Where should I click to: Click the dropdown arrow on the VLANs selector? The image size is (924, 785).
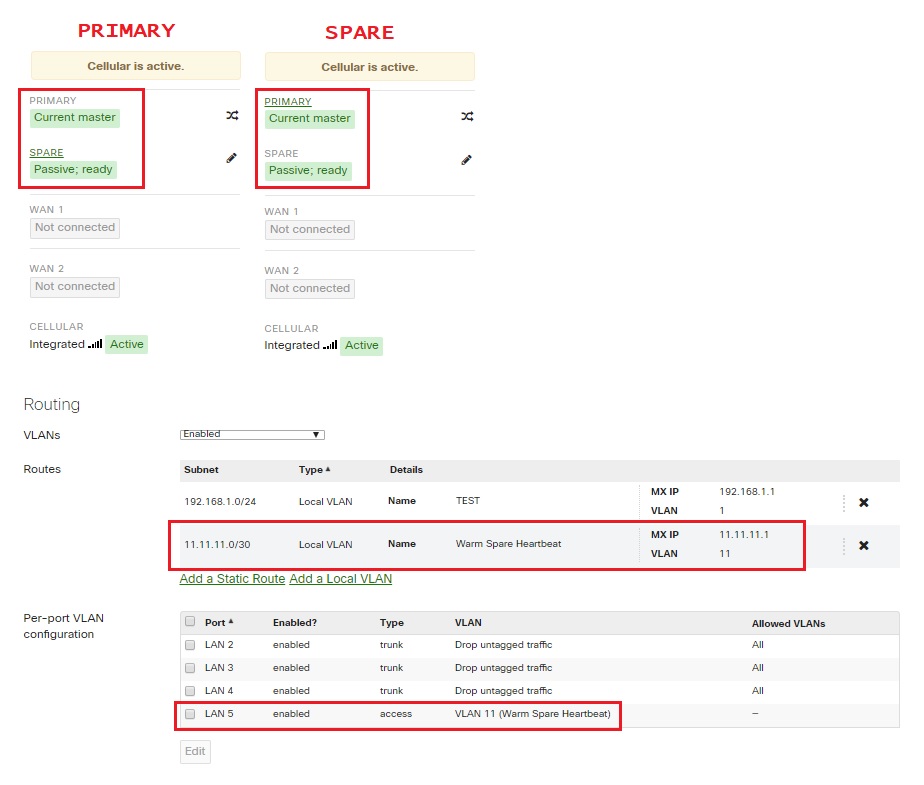click(317, 434)
